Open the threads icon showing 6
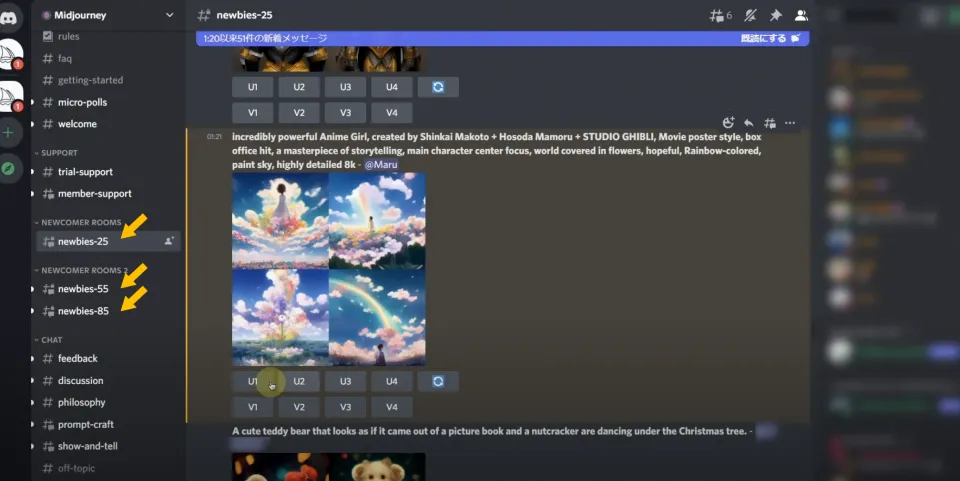 tap(721, 15)
